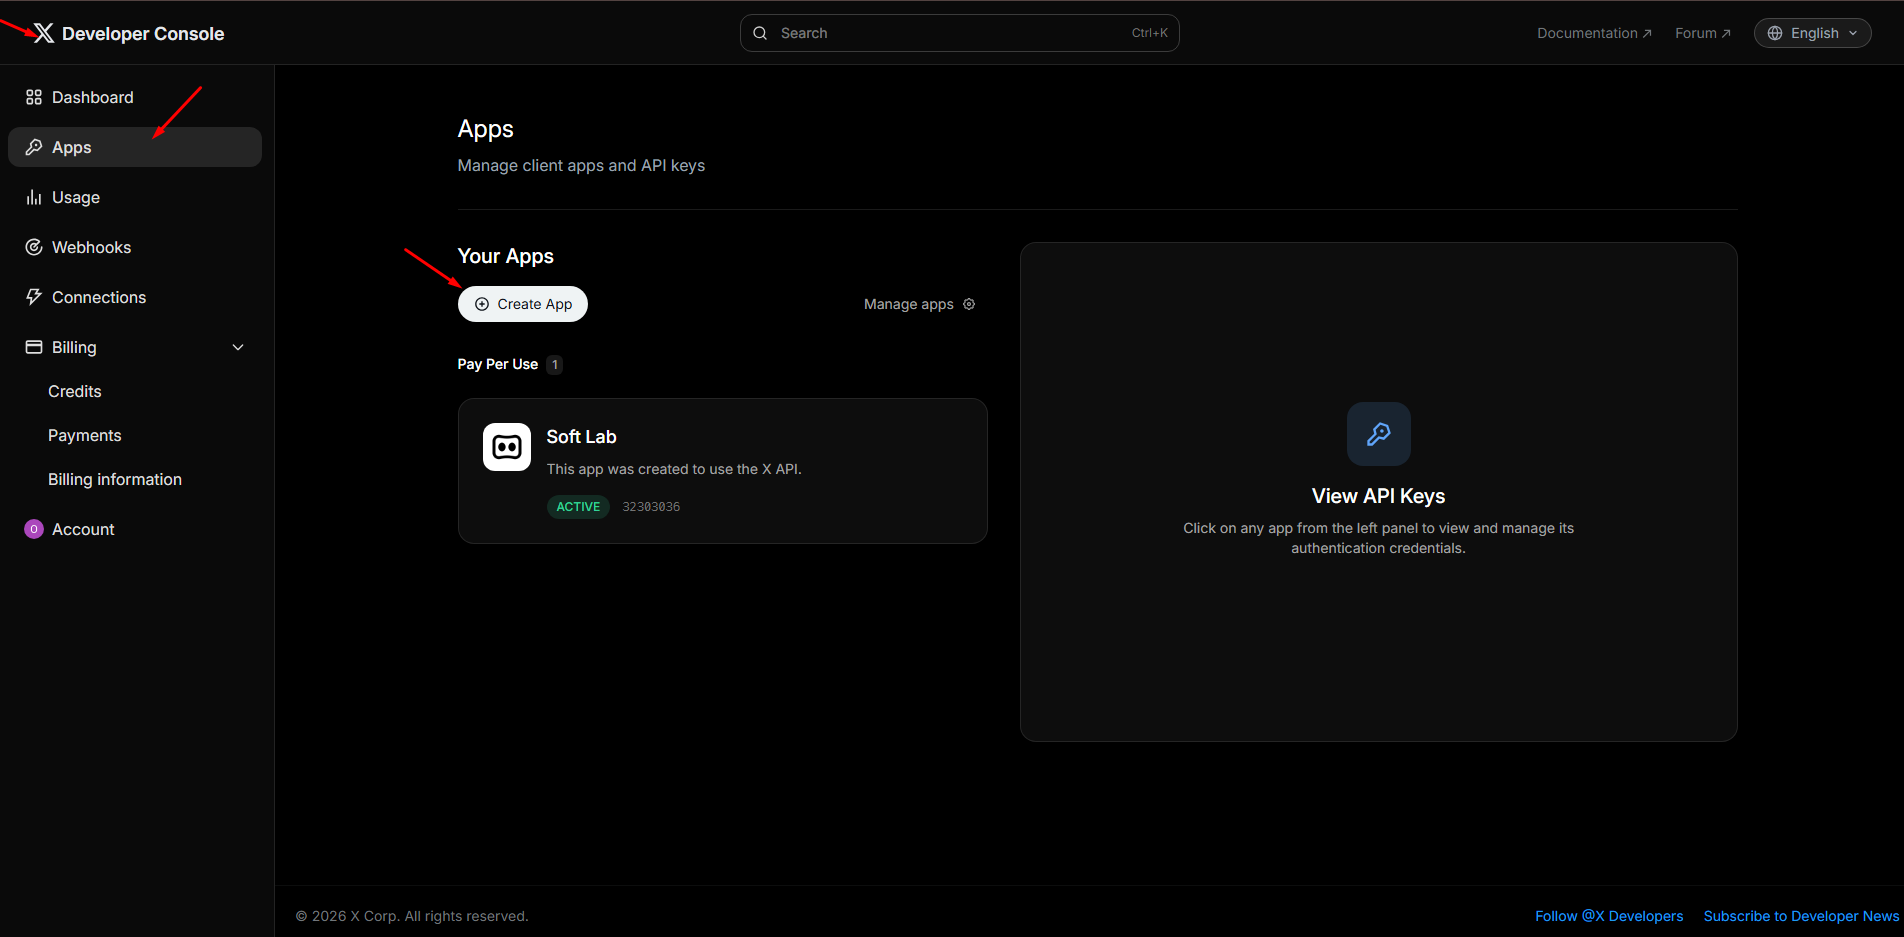Go to Credits under Billing
This screenshot has height=937, width=1904.
[75, 391]
